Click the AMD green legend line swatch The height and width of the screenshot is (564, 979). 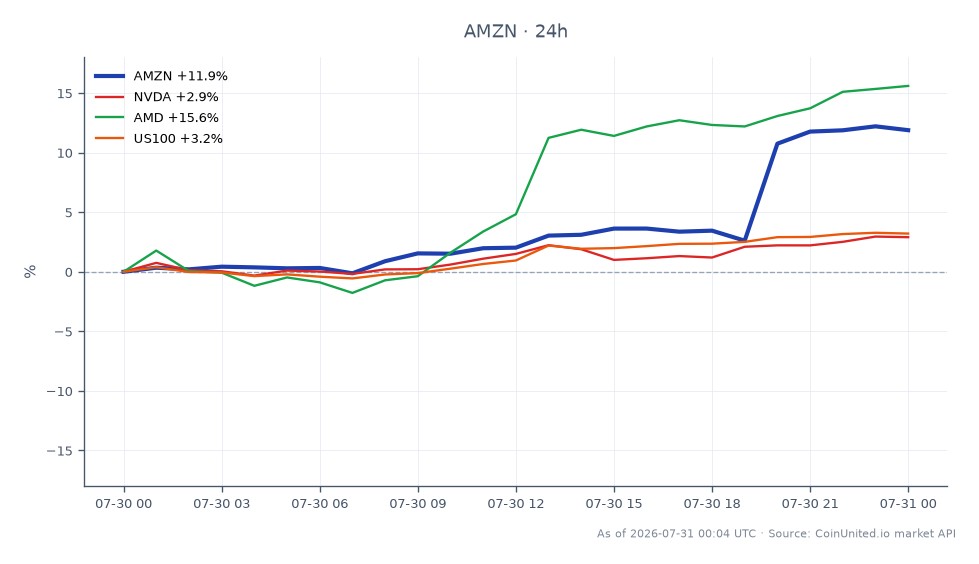[109, 117]
